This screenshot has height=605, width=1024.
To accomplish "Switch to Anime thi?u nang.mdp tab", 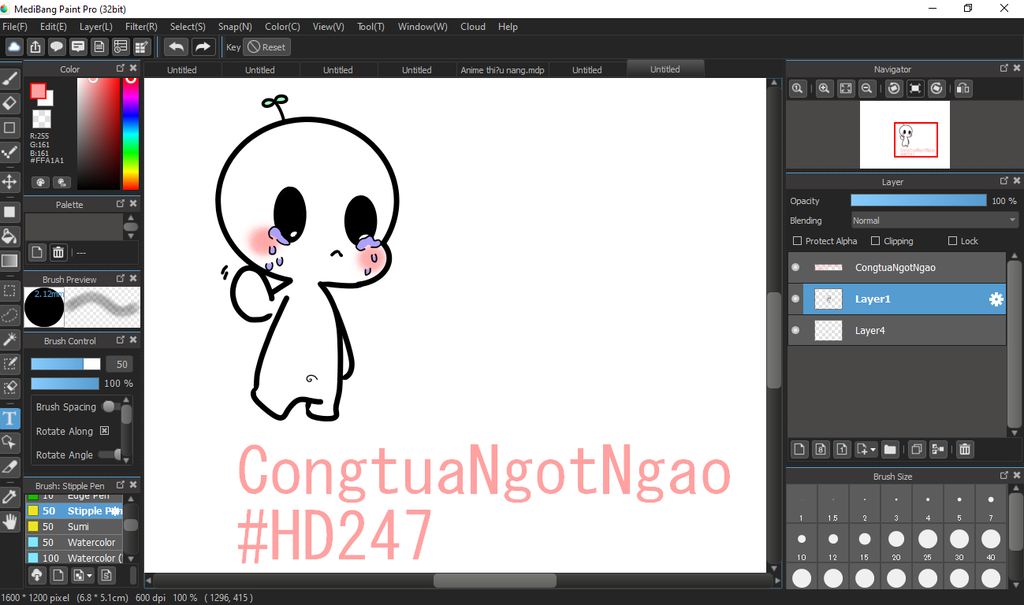I will (502, 70).
